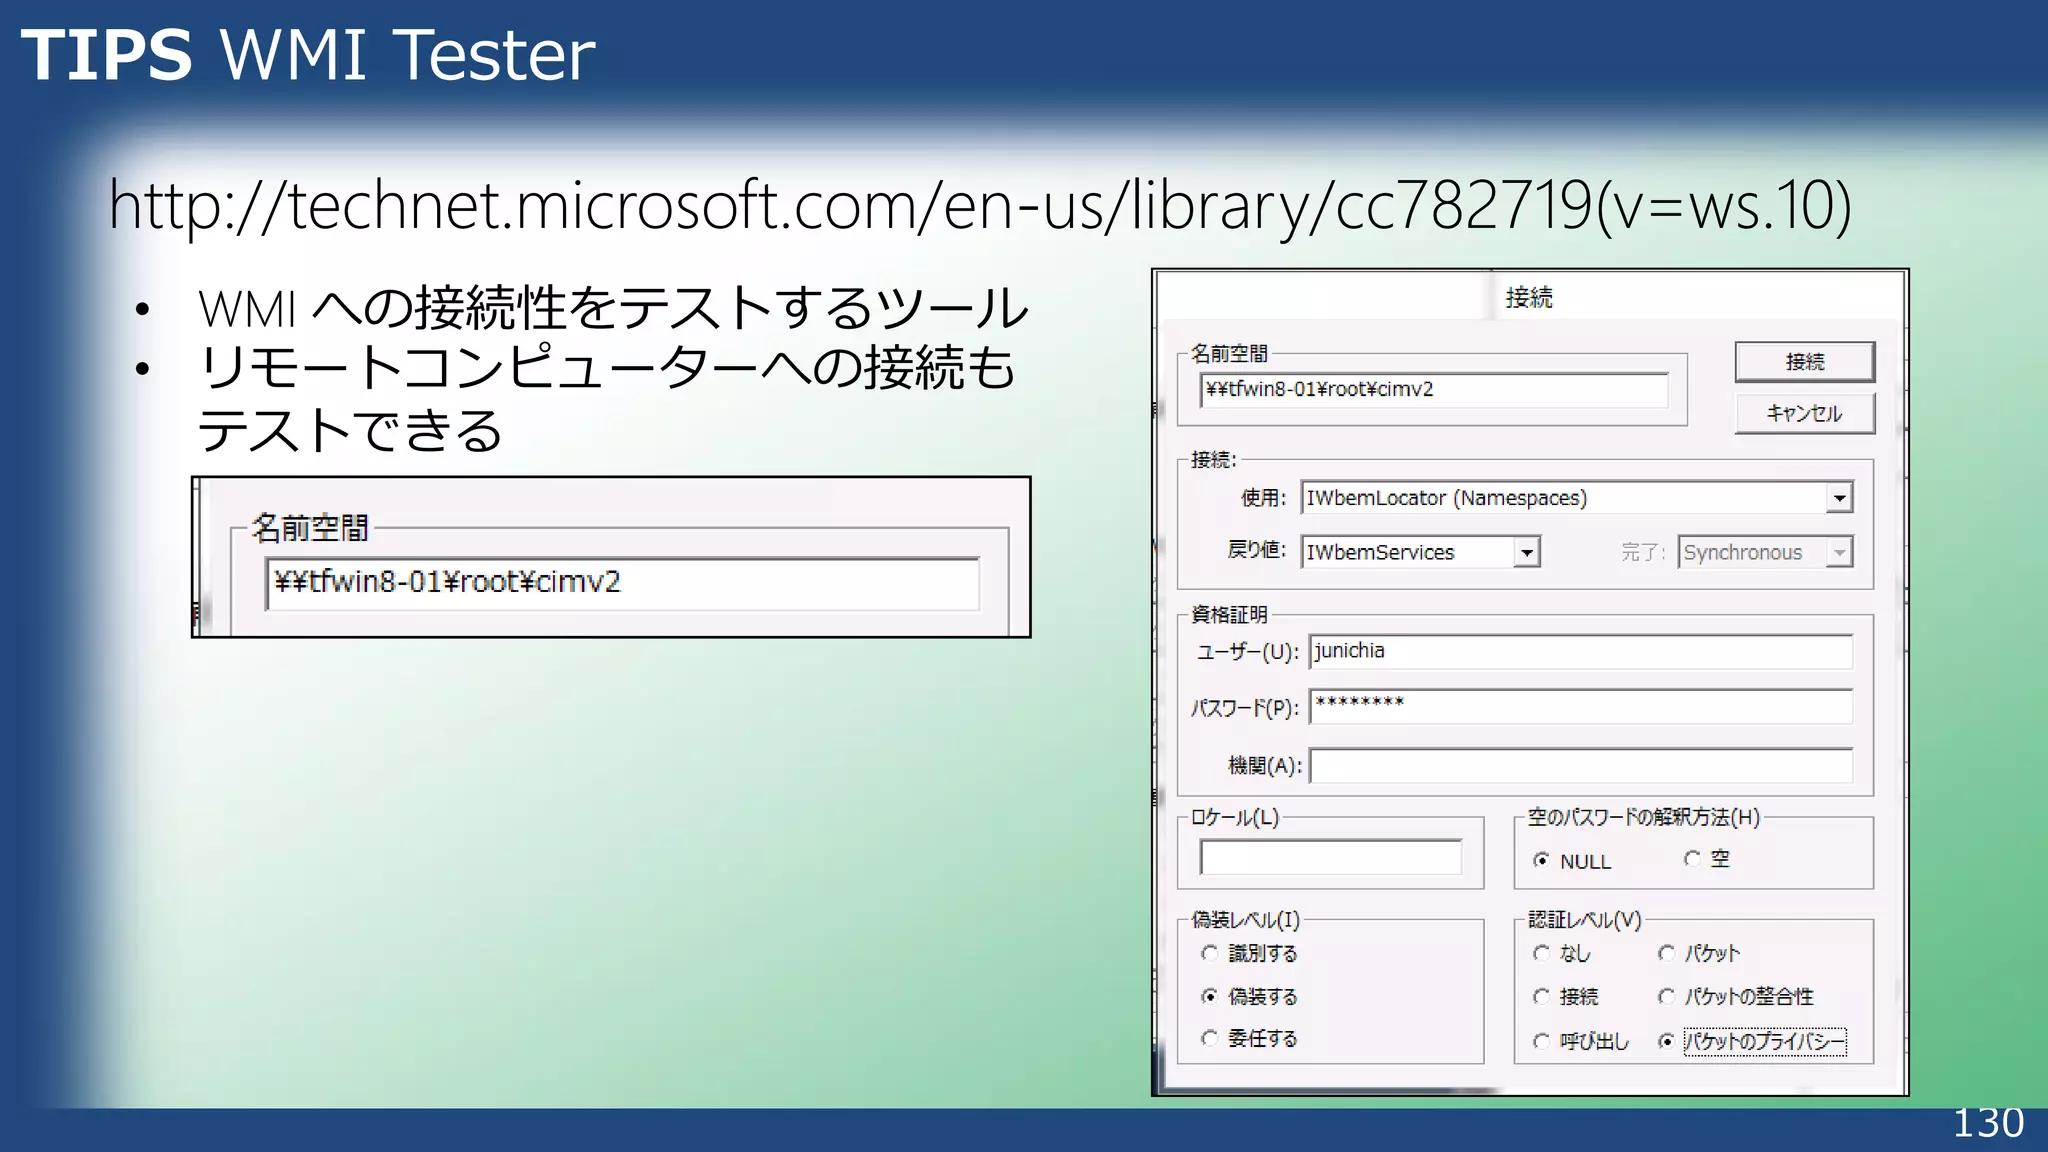2048x1152 pixels.
Task: Choose パケットの整合性 authentication level
Action: pyautogui.click(x=1667, y=996)
